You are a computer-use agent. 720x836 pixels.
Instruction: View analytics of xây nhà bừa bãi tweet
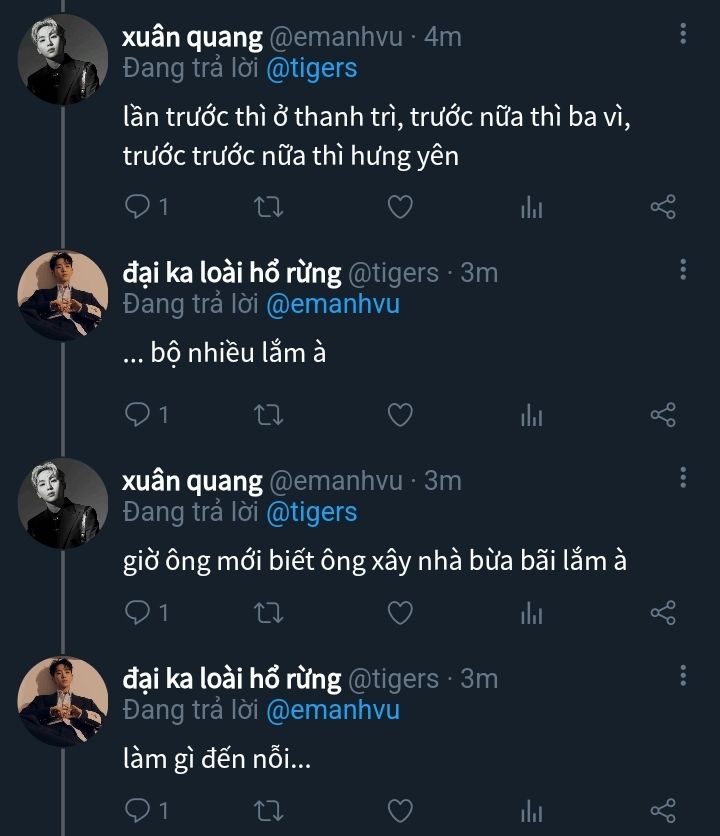[x=532, y=613]
